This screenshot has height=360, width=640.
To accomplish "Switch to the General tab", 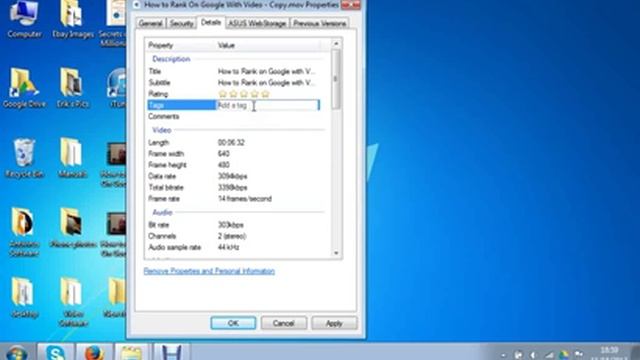I will [x=151, y=23].
